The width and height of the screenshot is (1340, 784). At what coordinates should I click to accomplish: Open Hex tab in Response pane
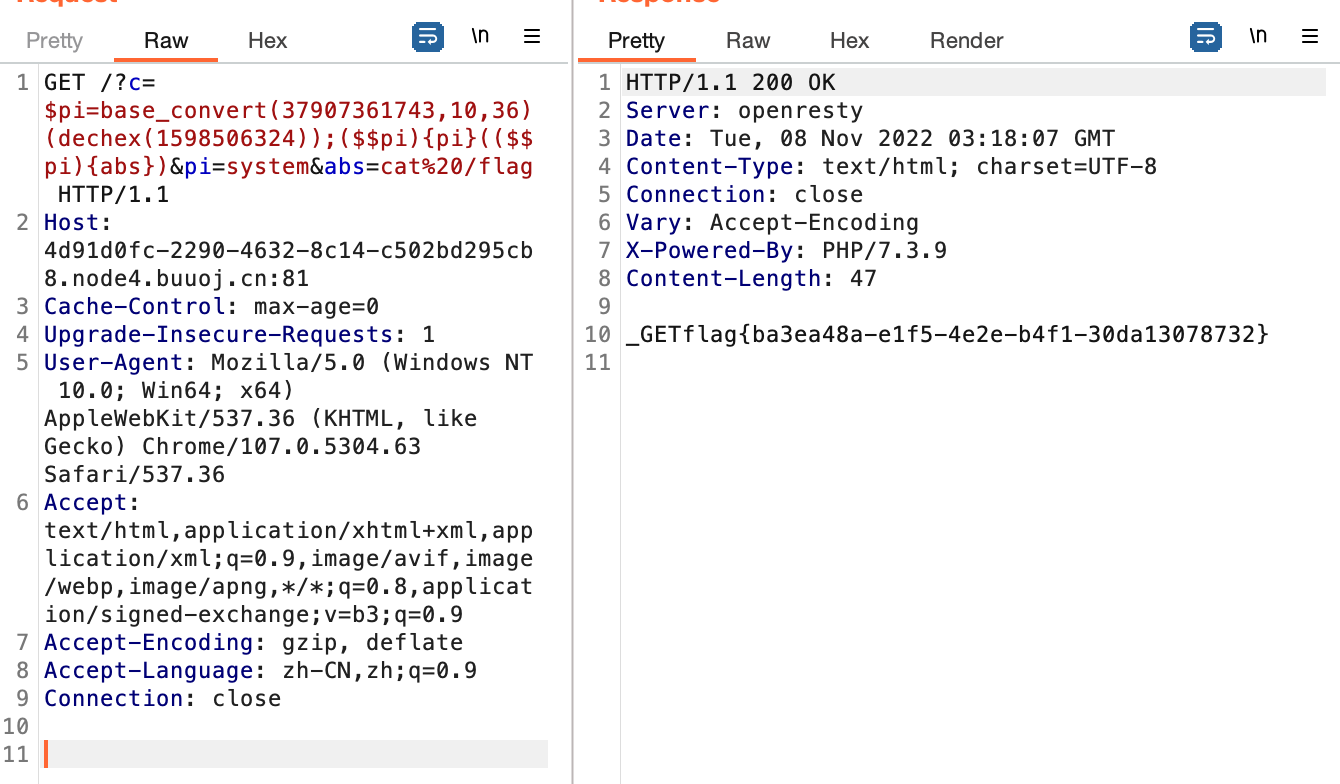click(x=850, y=40)
